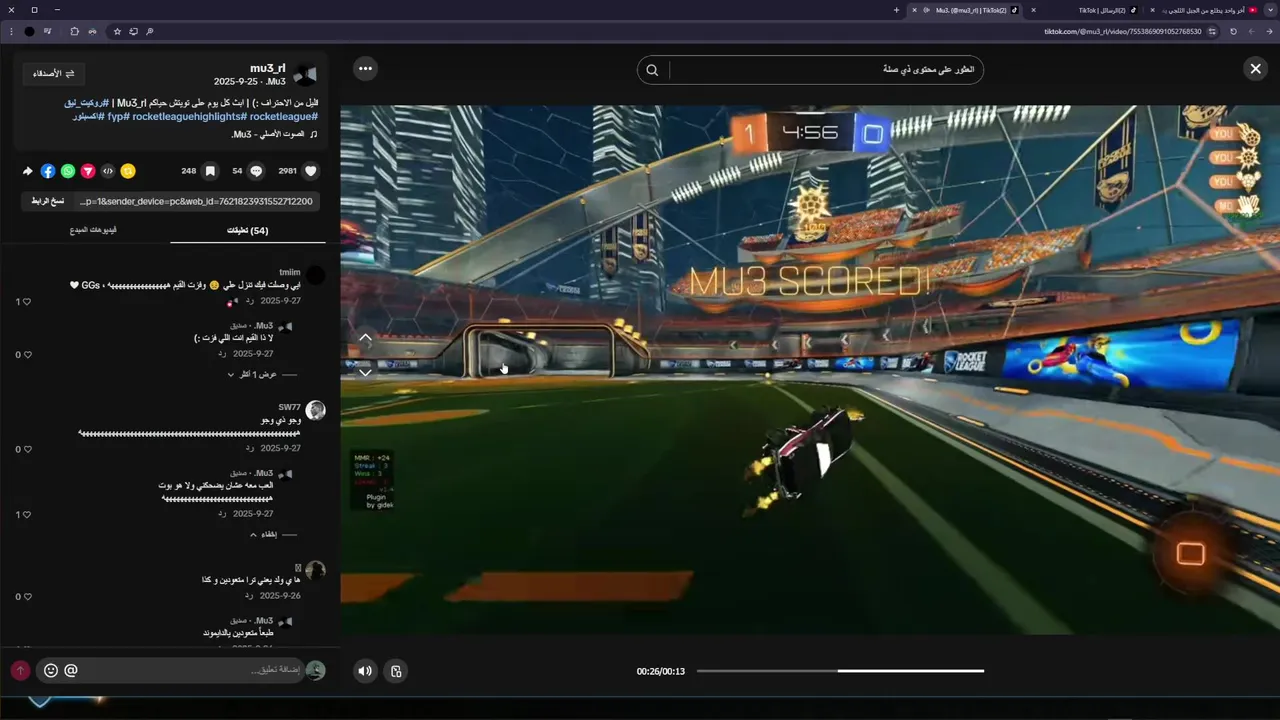Toggle the auto-scroll icon next to volume
Viewport: 1280px width, 720px height.
point(396,671)
